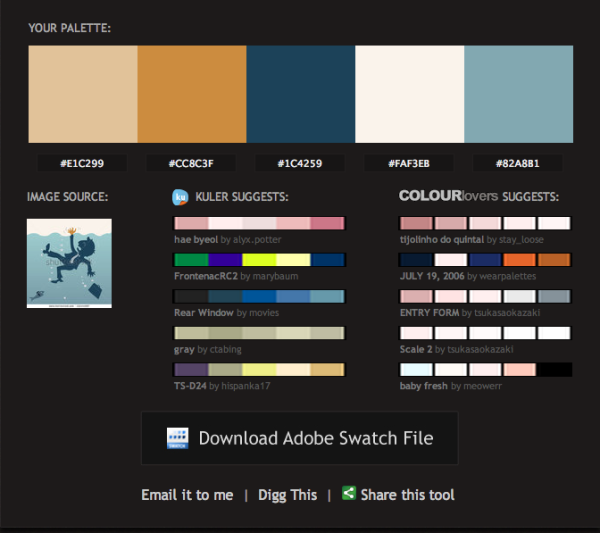Click Scale 2 by tsukasaokazaki link
600x533 pixels.
(x=457, y=349)
